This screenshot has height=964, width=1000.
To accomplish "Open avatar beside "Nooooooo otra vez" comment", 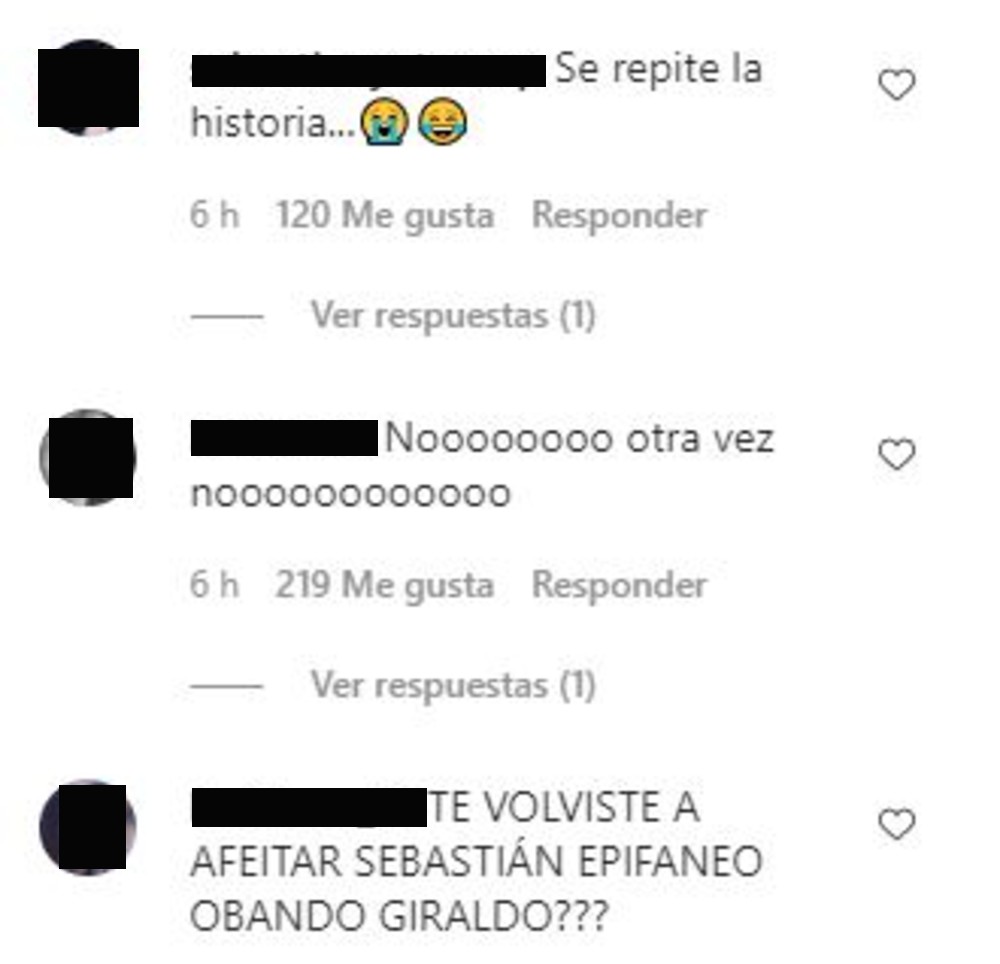I will point(88,458).
